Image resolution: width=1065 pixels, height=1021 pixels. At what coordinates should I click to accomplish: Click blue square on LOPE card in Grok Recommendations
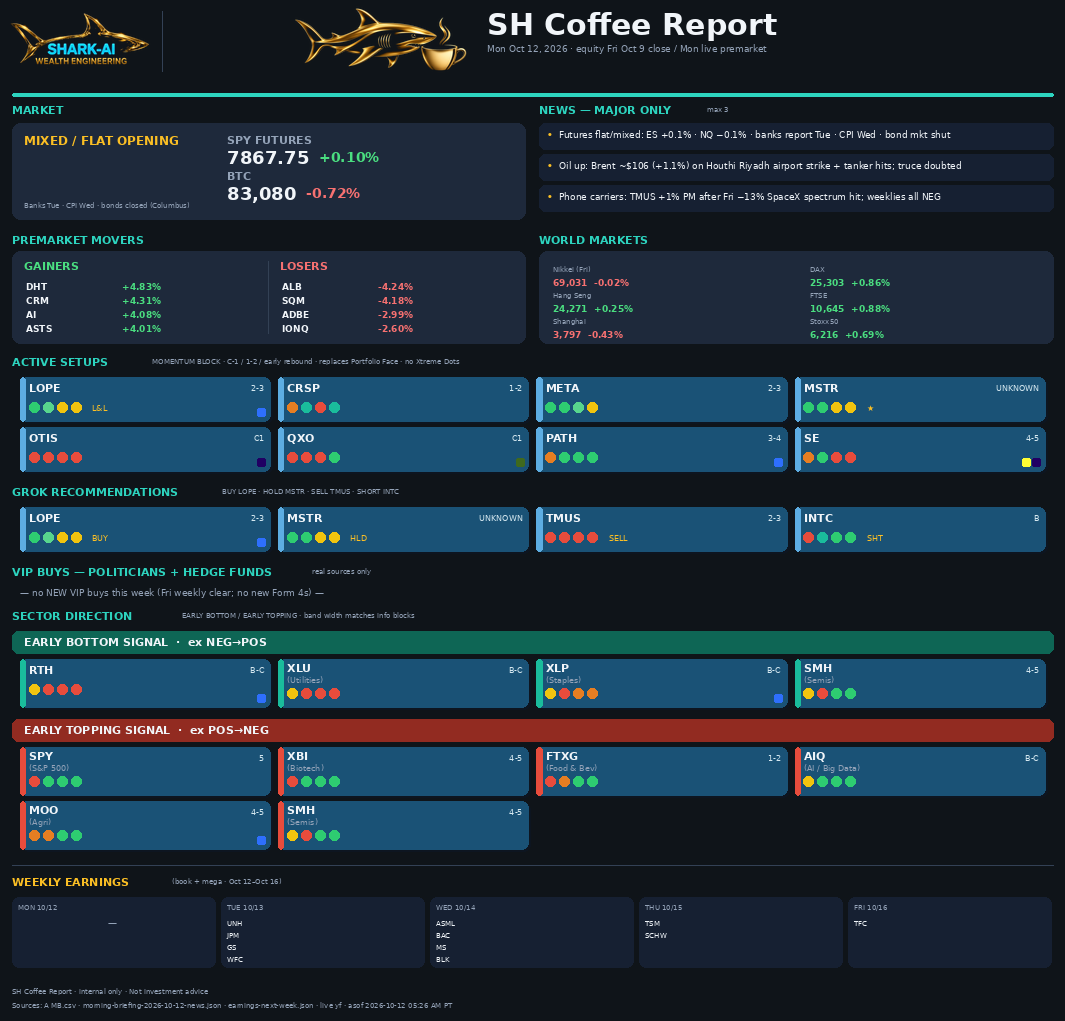[x=261, y=543]
